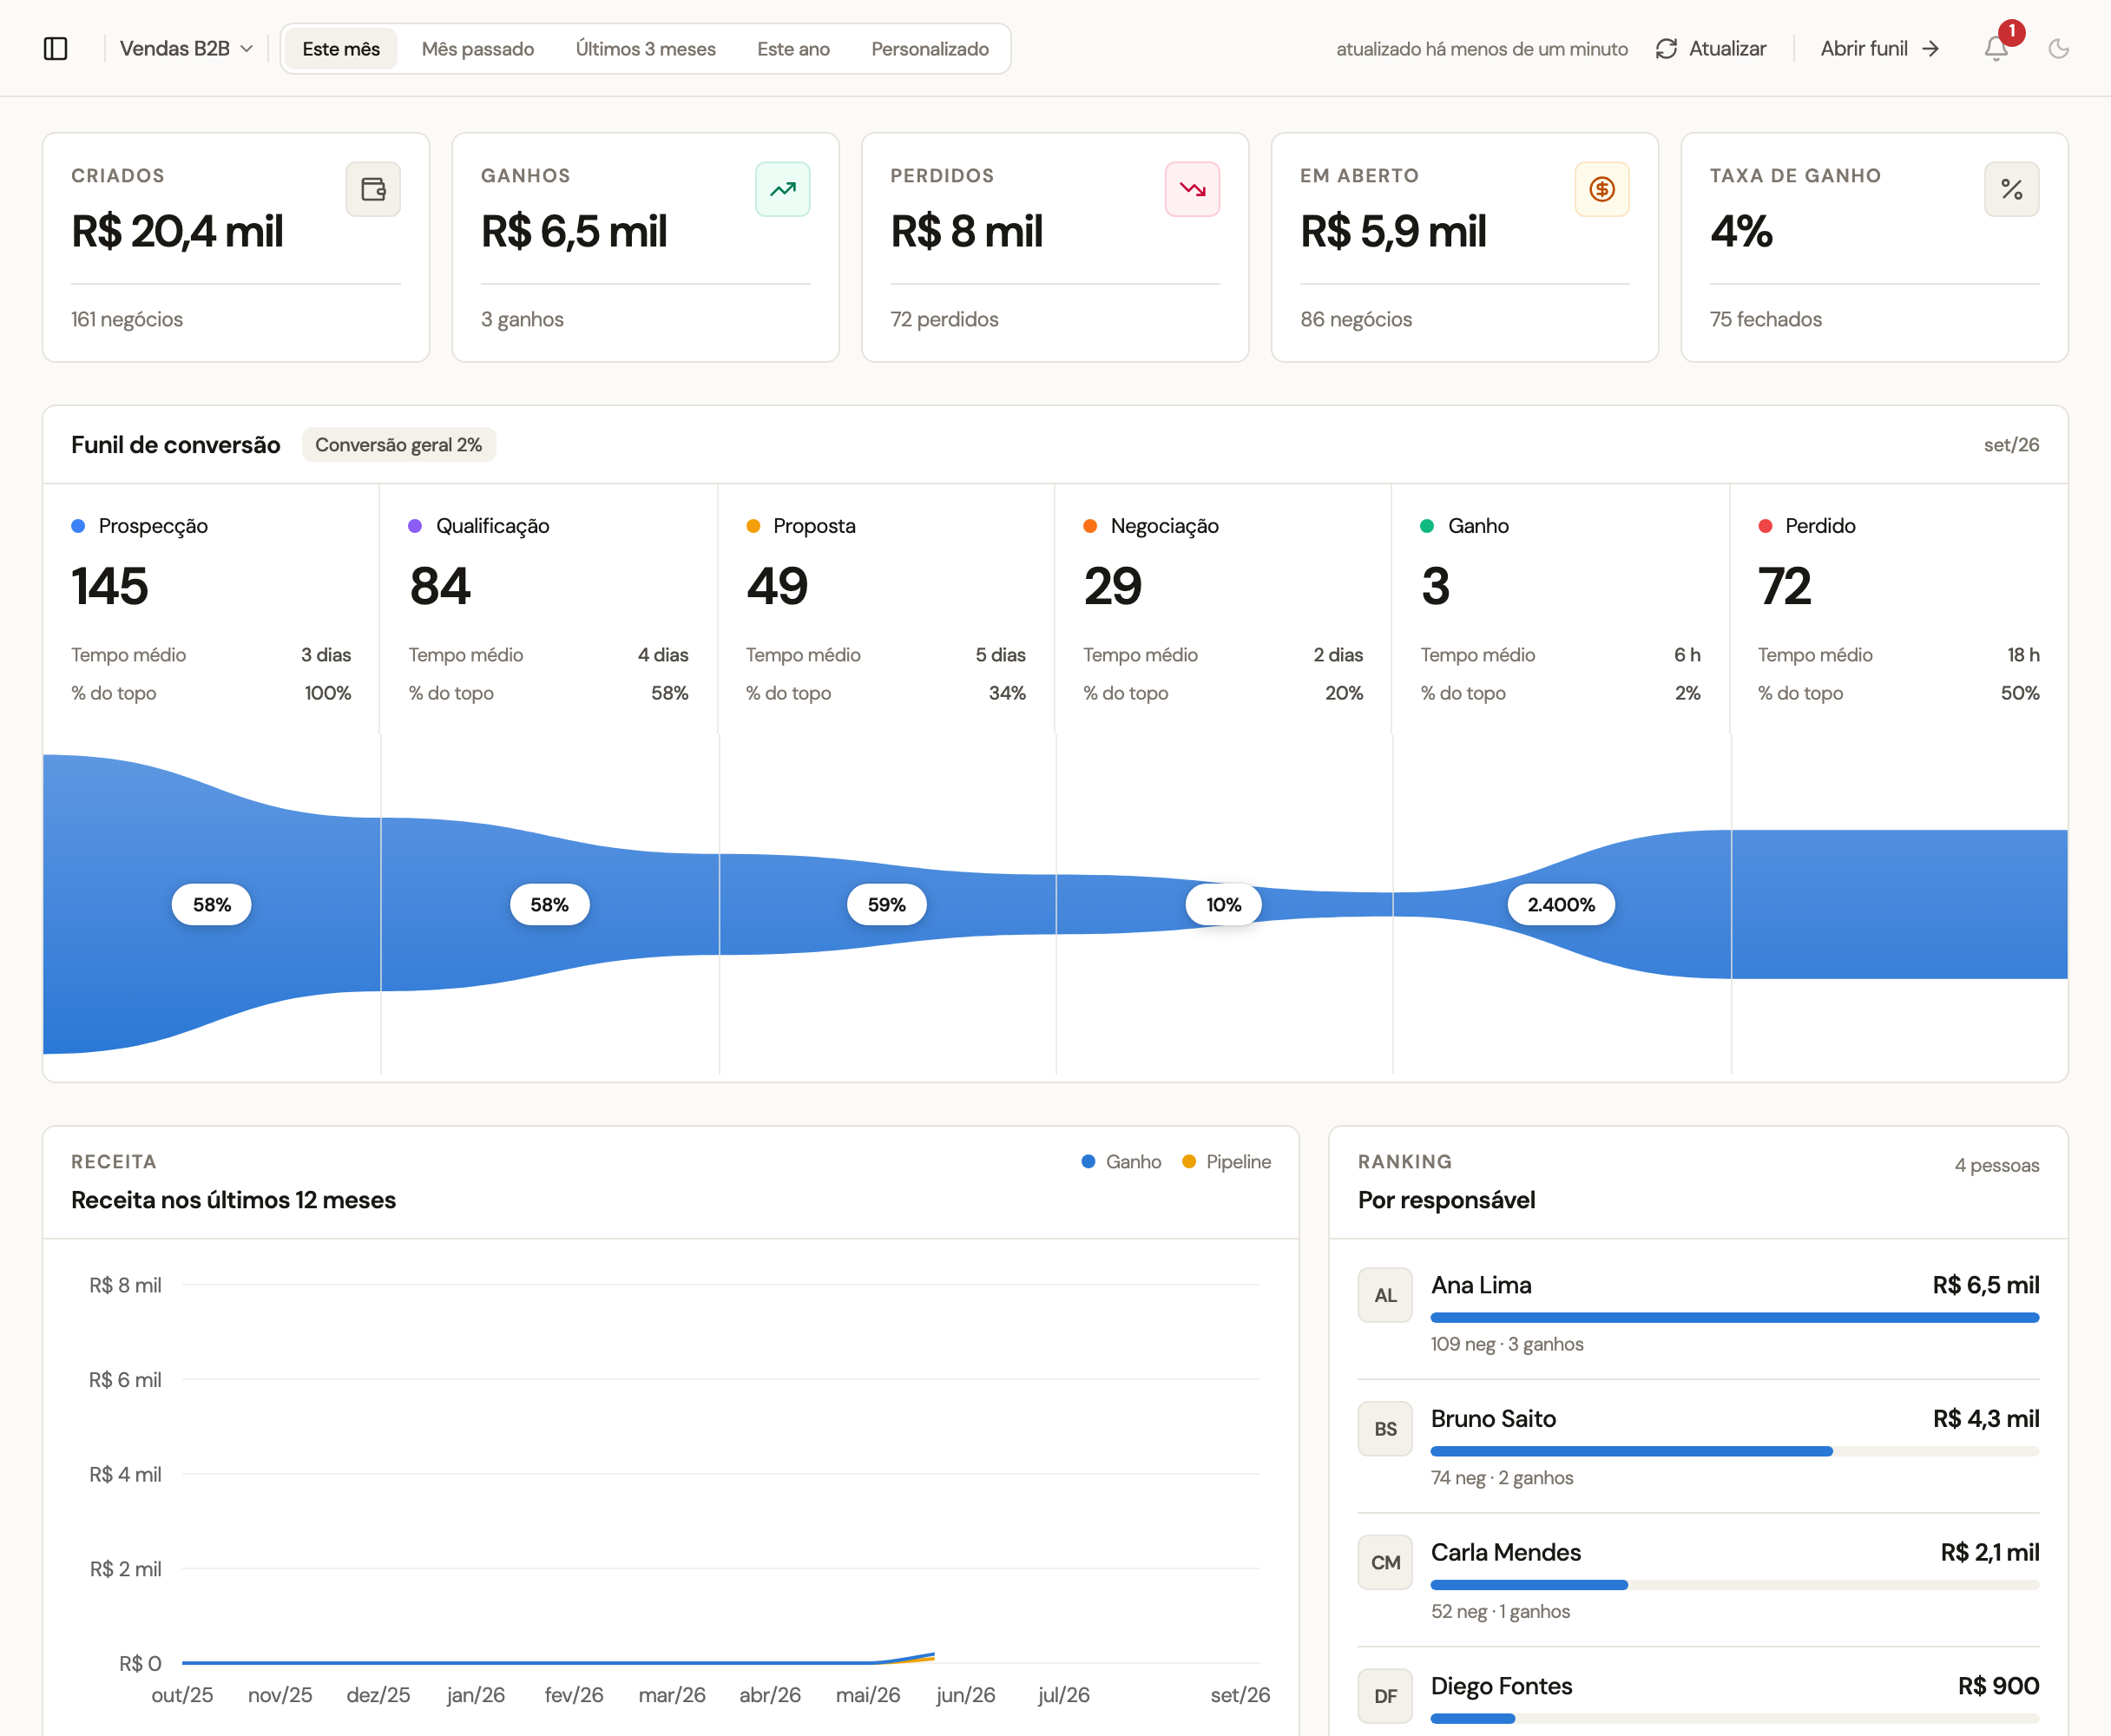Viewport: 2111px width, 1736px height.
Task: Open the funnel via Abrir funil
Action: [x=1880, y=49]
